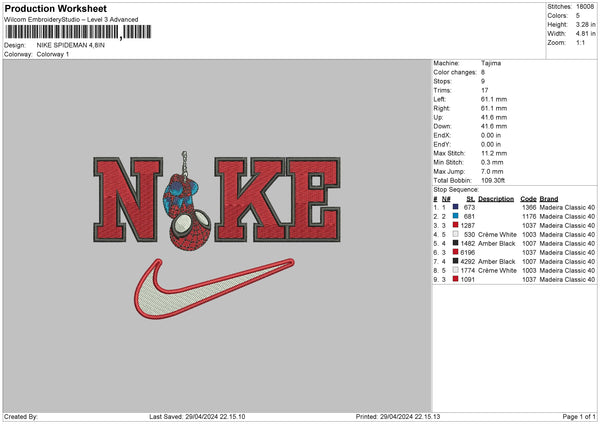Click the light blue swatch in stop 2
Viewport: 600px width, 424px height.
[x=456, y=216]
